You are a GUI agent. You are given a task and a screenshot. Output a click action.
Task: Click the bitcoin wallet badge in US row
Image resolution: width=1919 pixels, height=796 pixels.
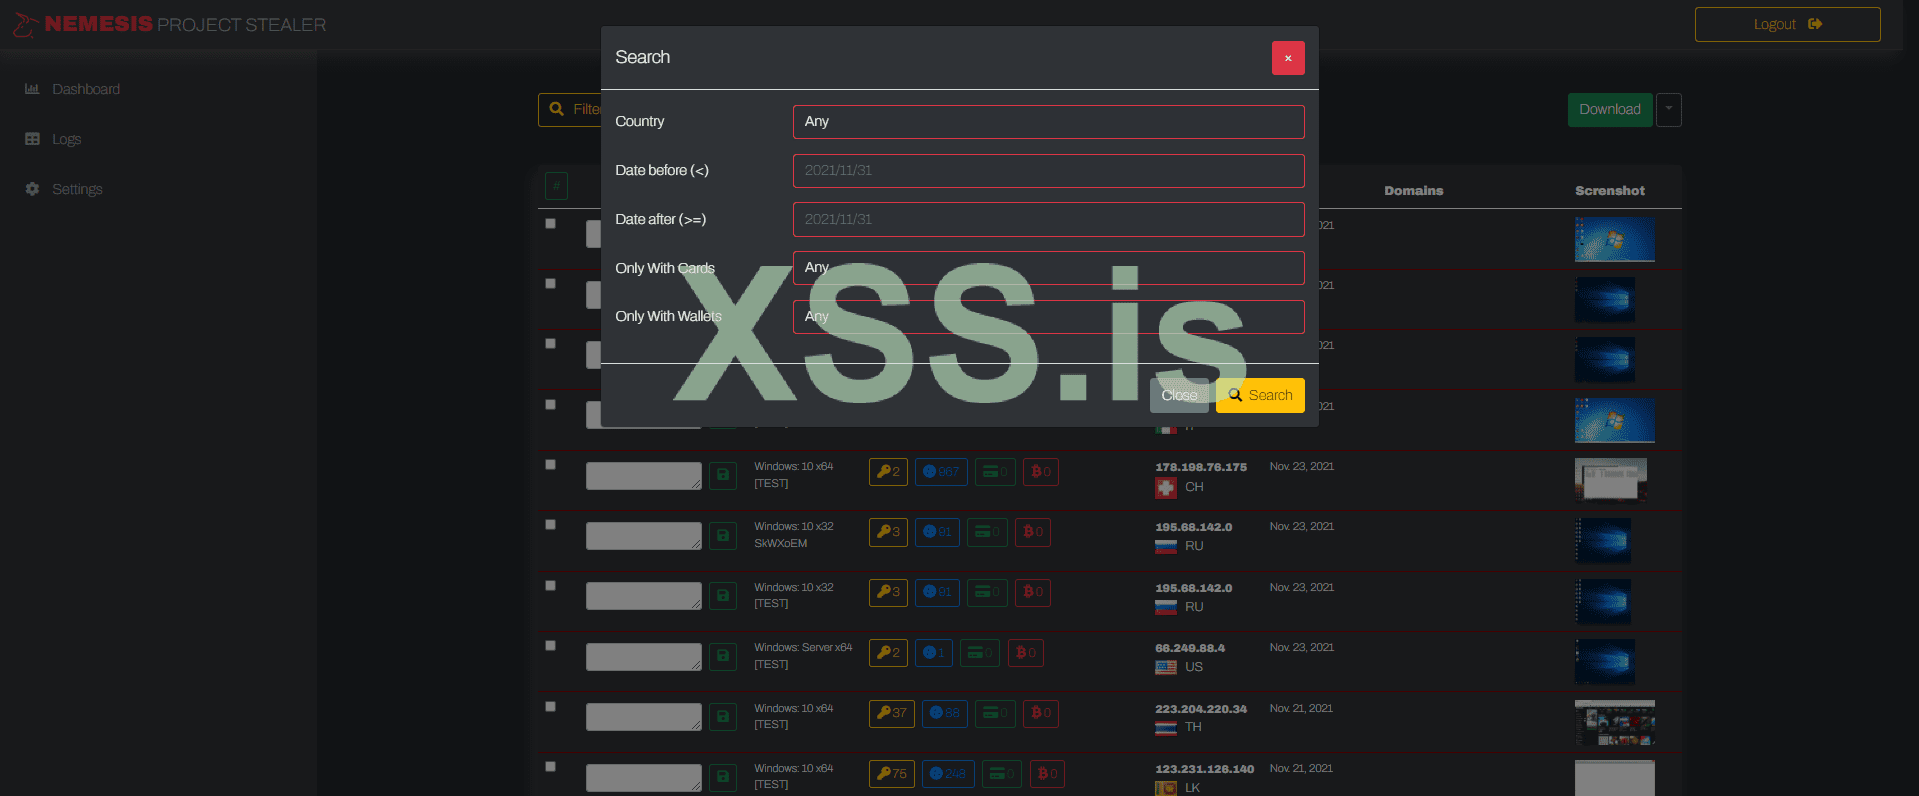coord(1026,653)
